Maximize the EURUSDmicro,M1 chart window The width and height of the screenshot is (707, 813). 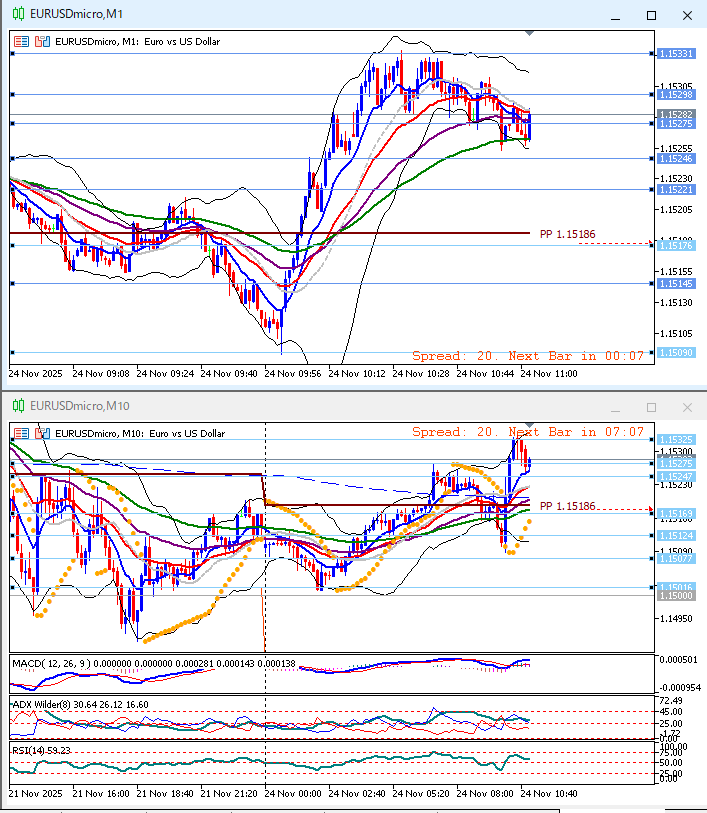click(652, 15)
